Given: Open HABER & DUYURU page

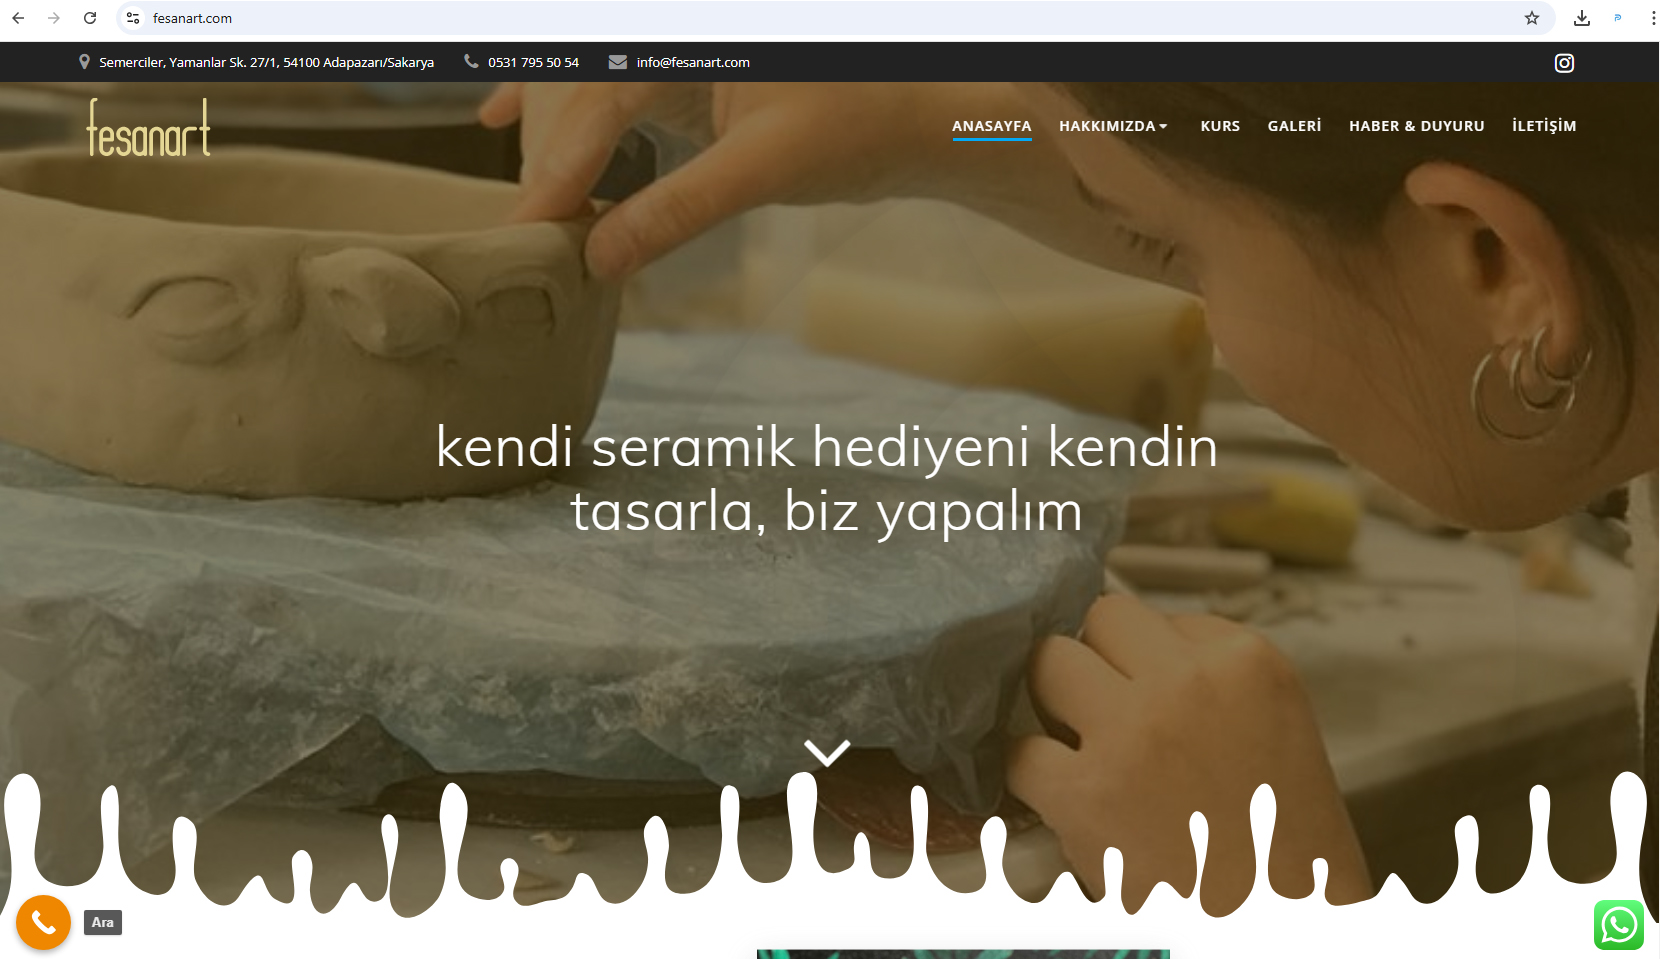Looking at the screenshot, I should click(1416, 126).
